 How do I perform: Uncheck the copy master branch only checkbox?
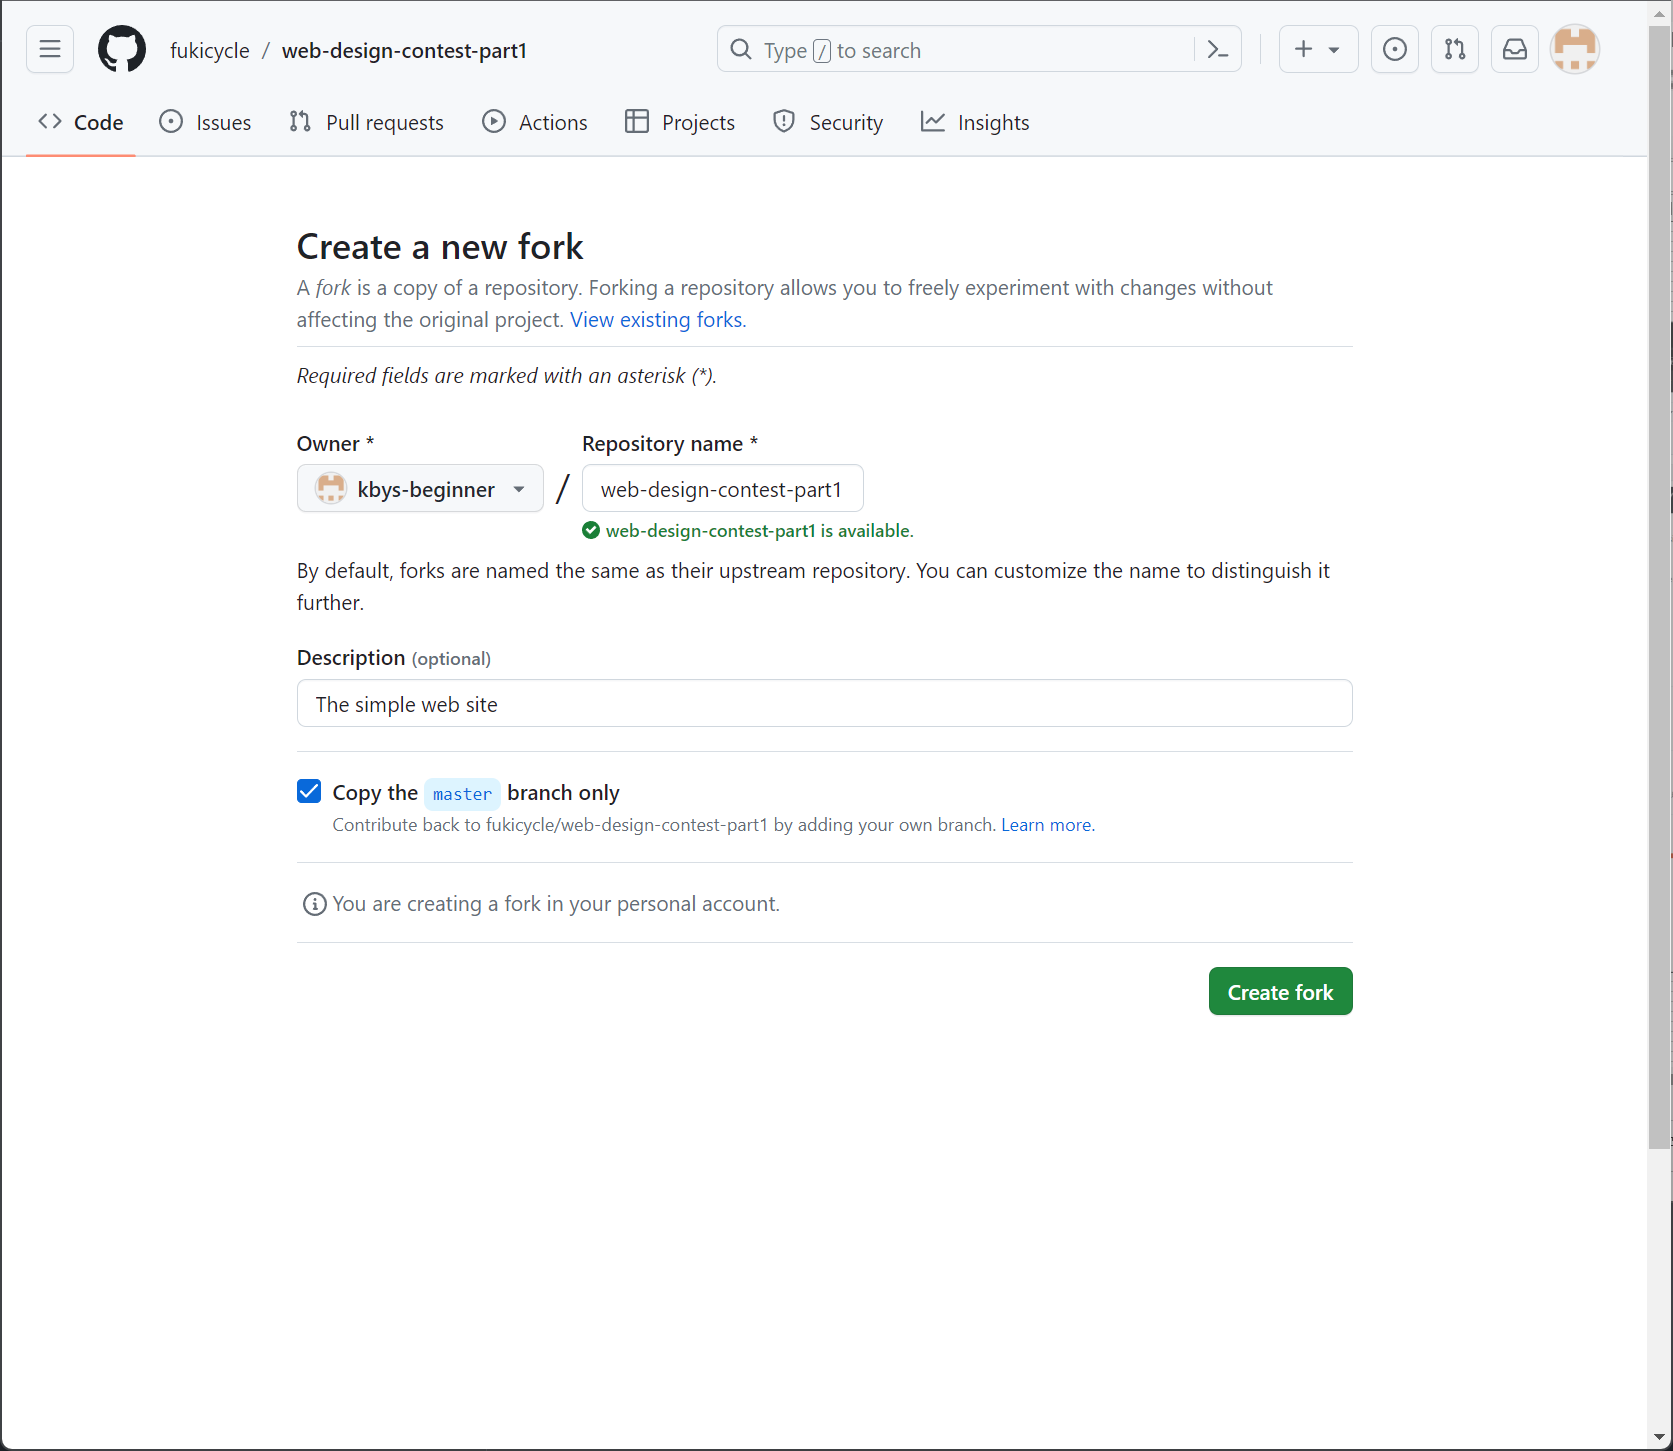pyautogui.click(x=308, y=791)
